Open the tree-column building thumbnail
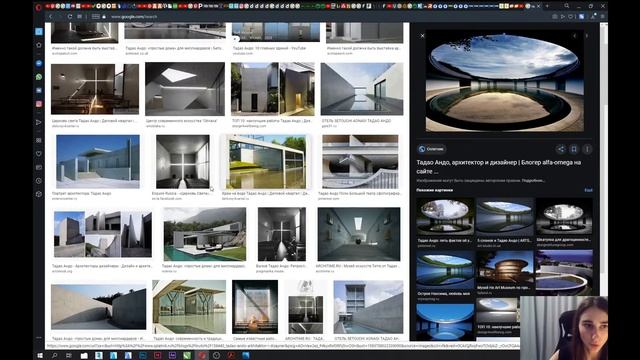640x360 pixels. pyautogui.click(x=189, y=307)
